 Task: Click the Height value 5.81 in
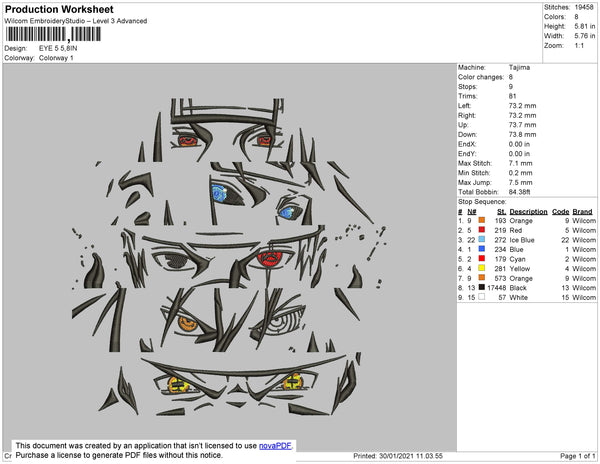(585, 26)
